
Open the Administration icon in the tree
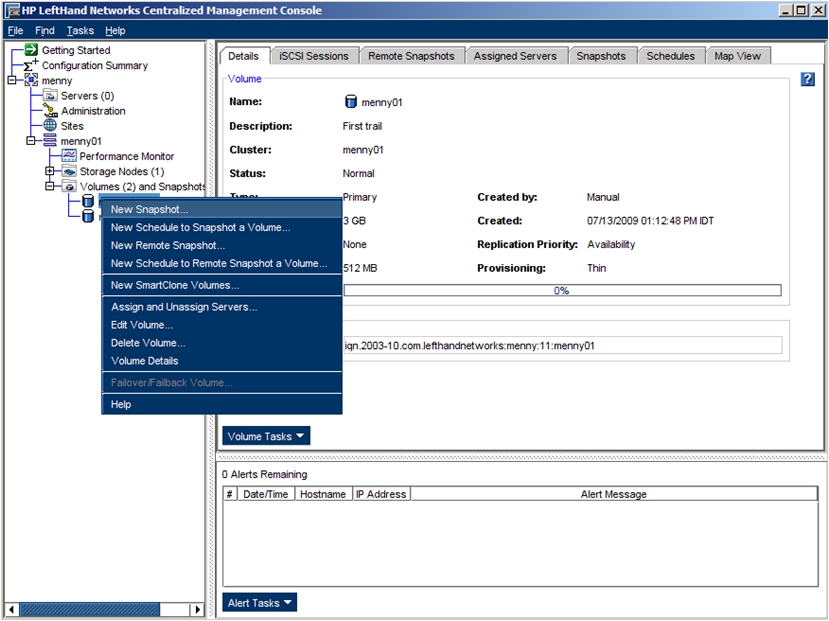point(50,110)
